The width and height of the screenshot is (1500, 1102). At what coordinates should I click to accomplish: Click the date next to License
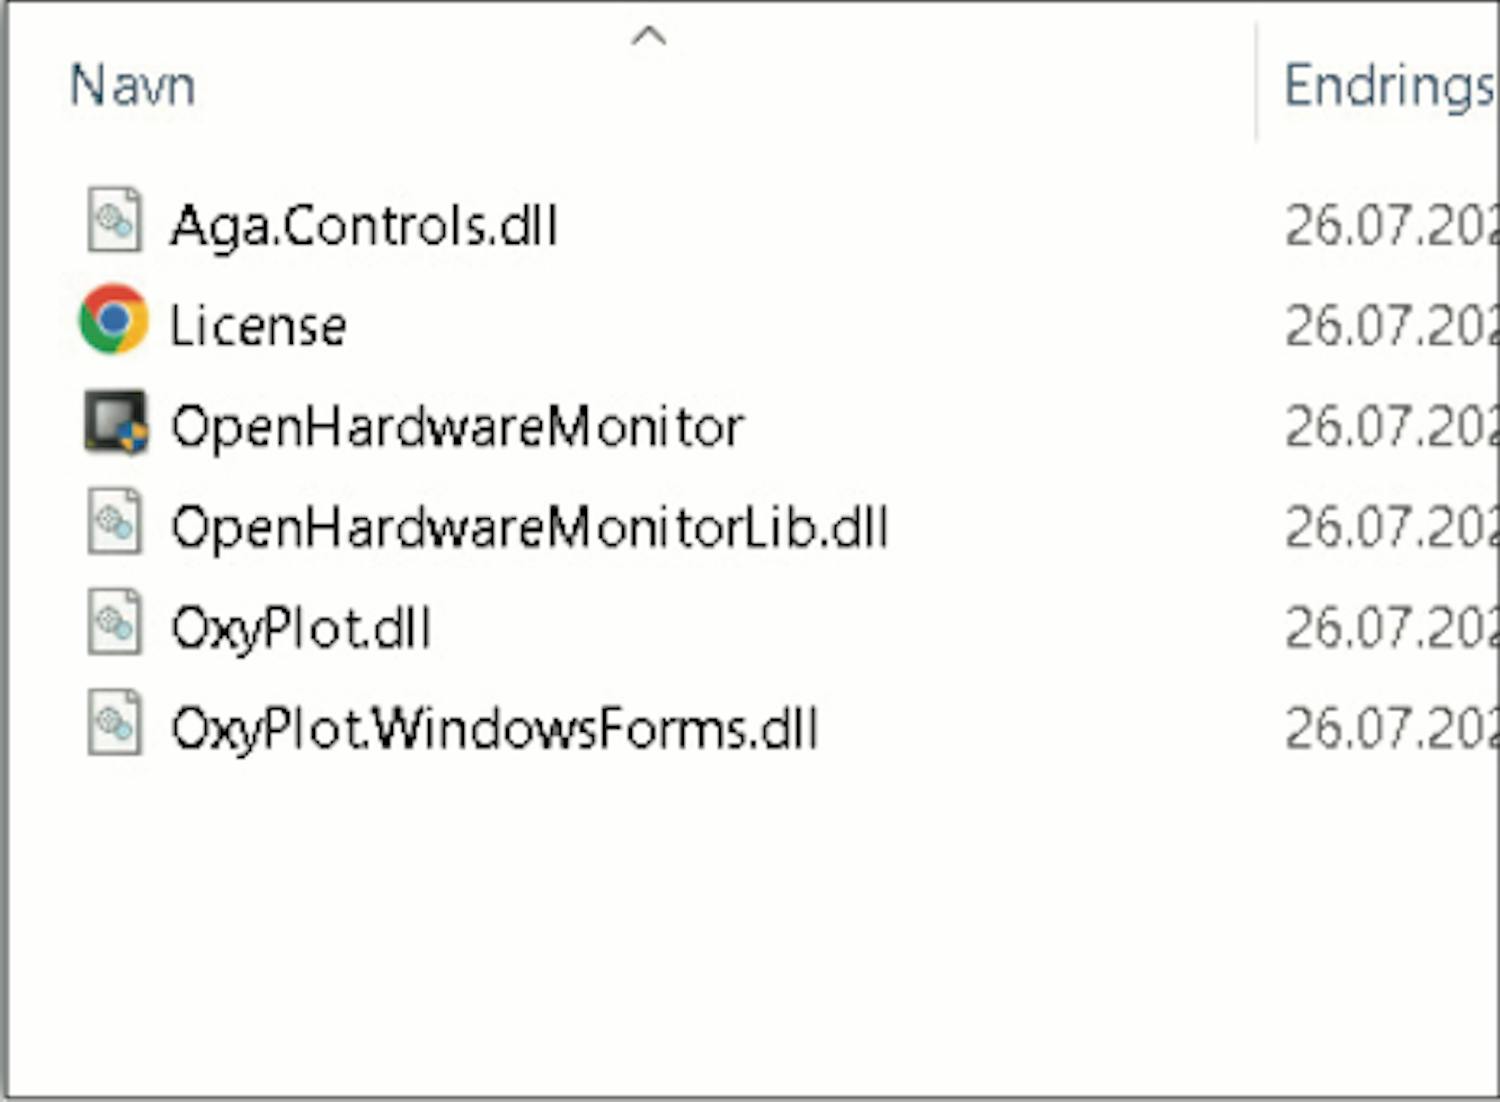(1391, 326)
